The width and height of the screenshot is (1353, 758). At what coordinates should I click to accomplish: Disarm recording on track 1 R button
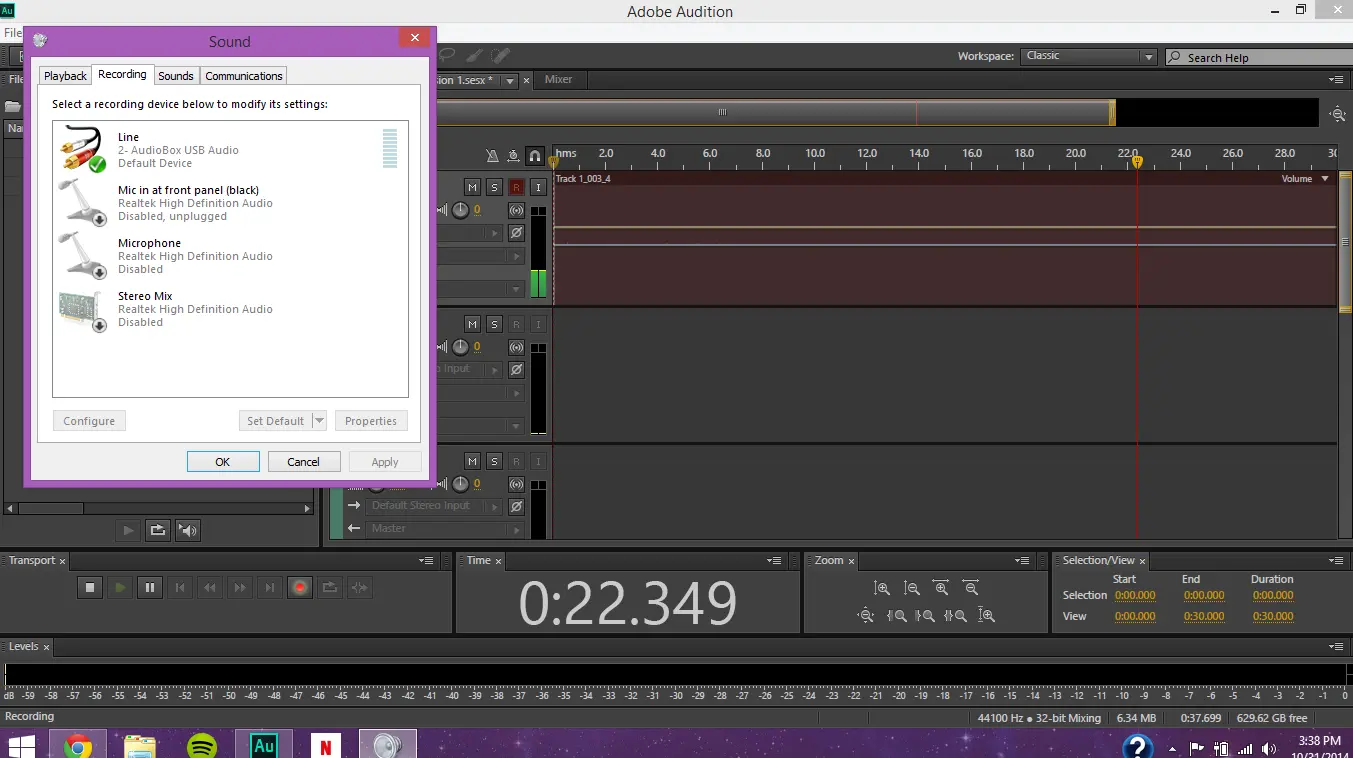[516, 187]
